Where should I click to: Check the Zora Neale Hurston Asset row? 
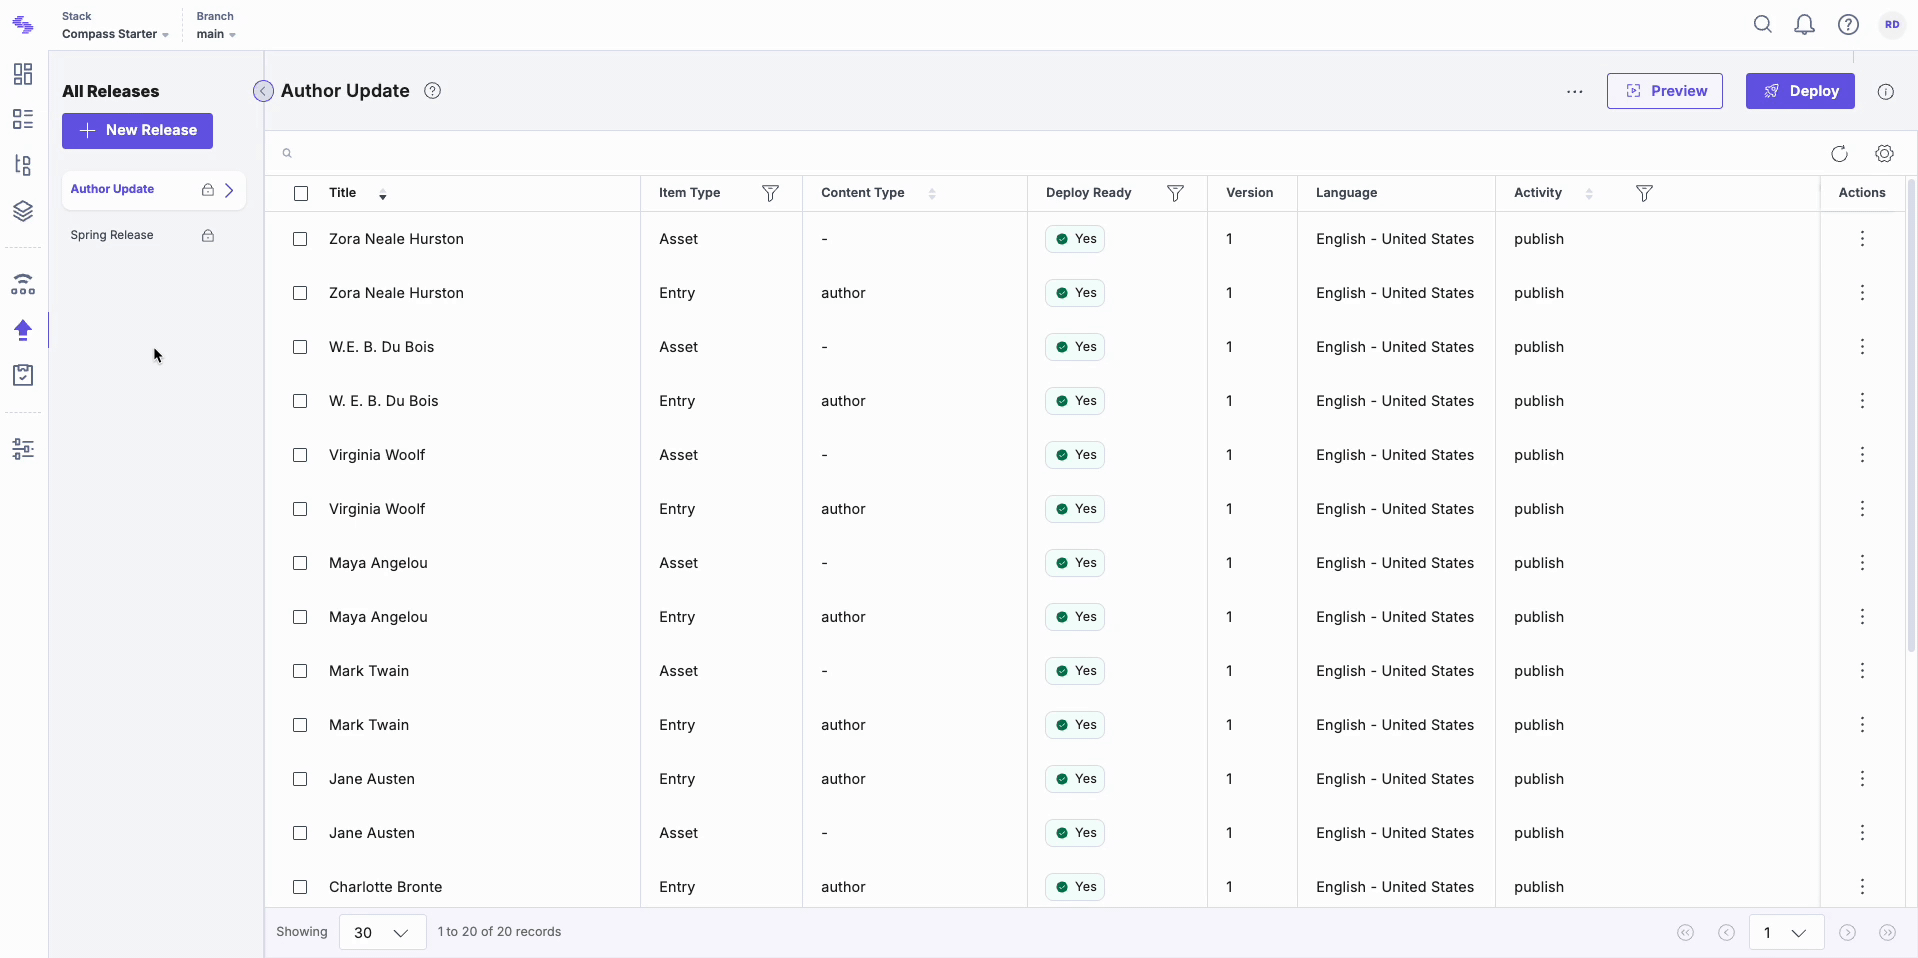tap(300, 239)
